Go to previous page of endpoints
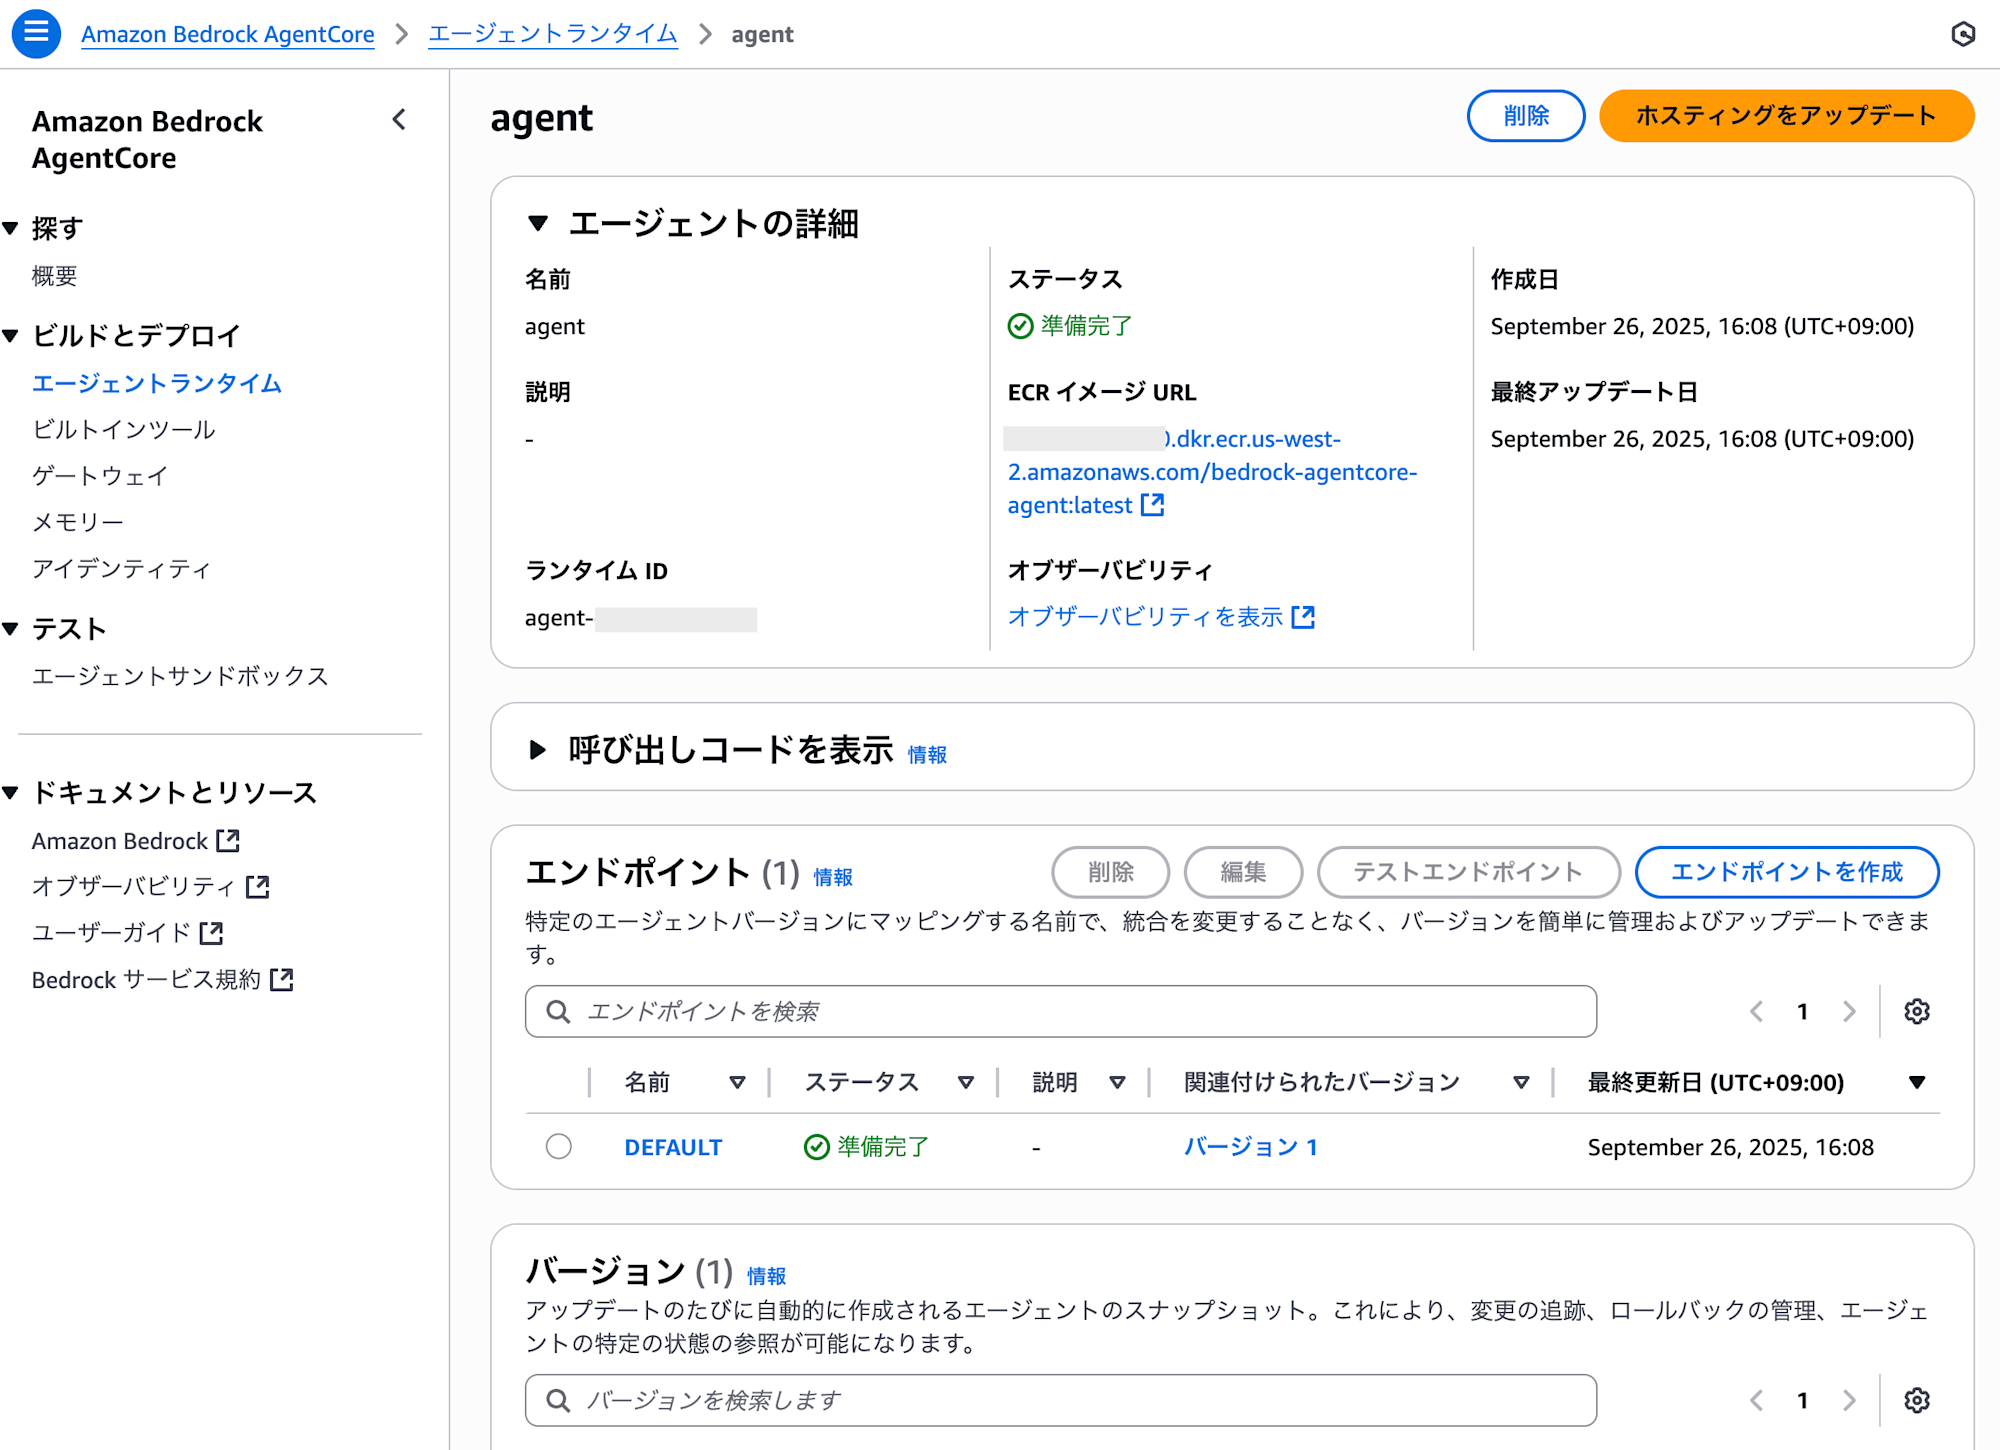This screenshot has width=2000, height=1450. tap(1756, 1011)
